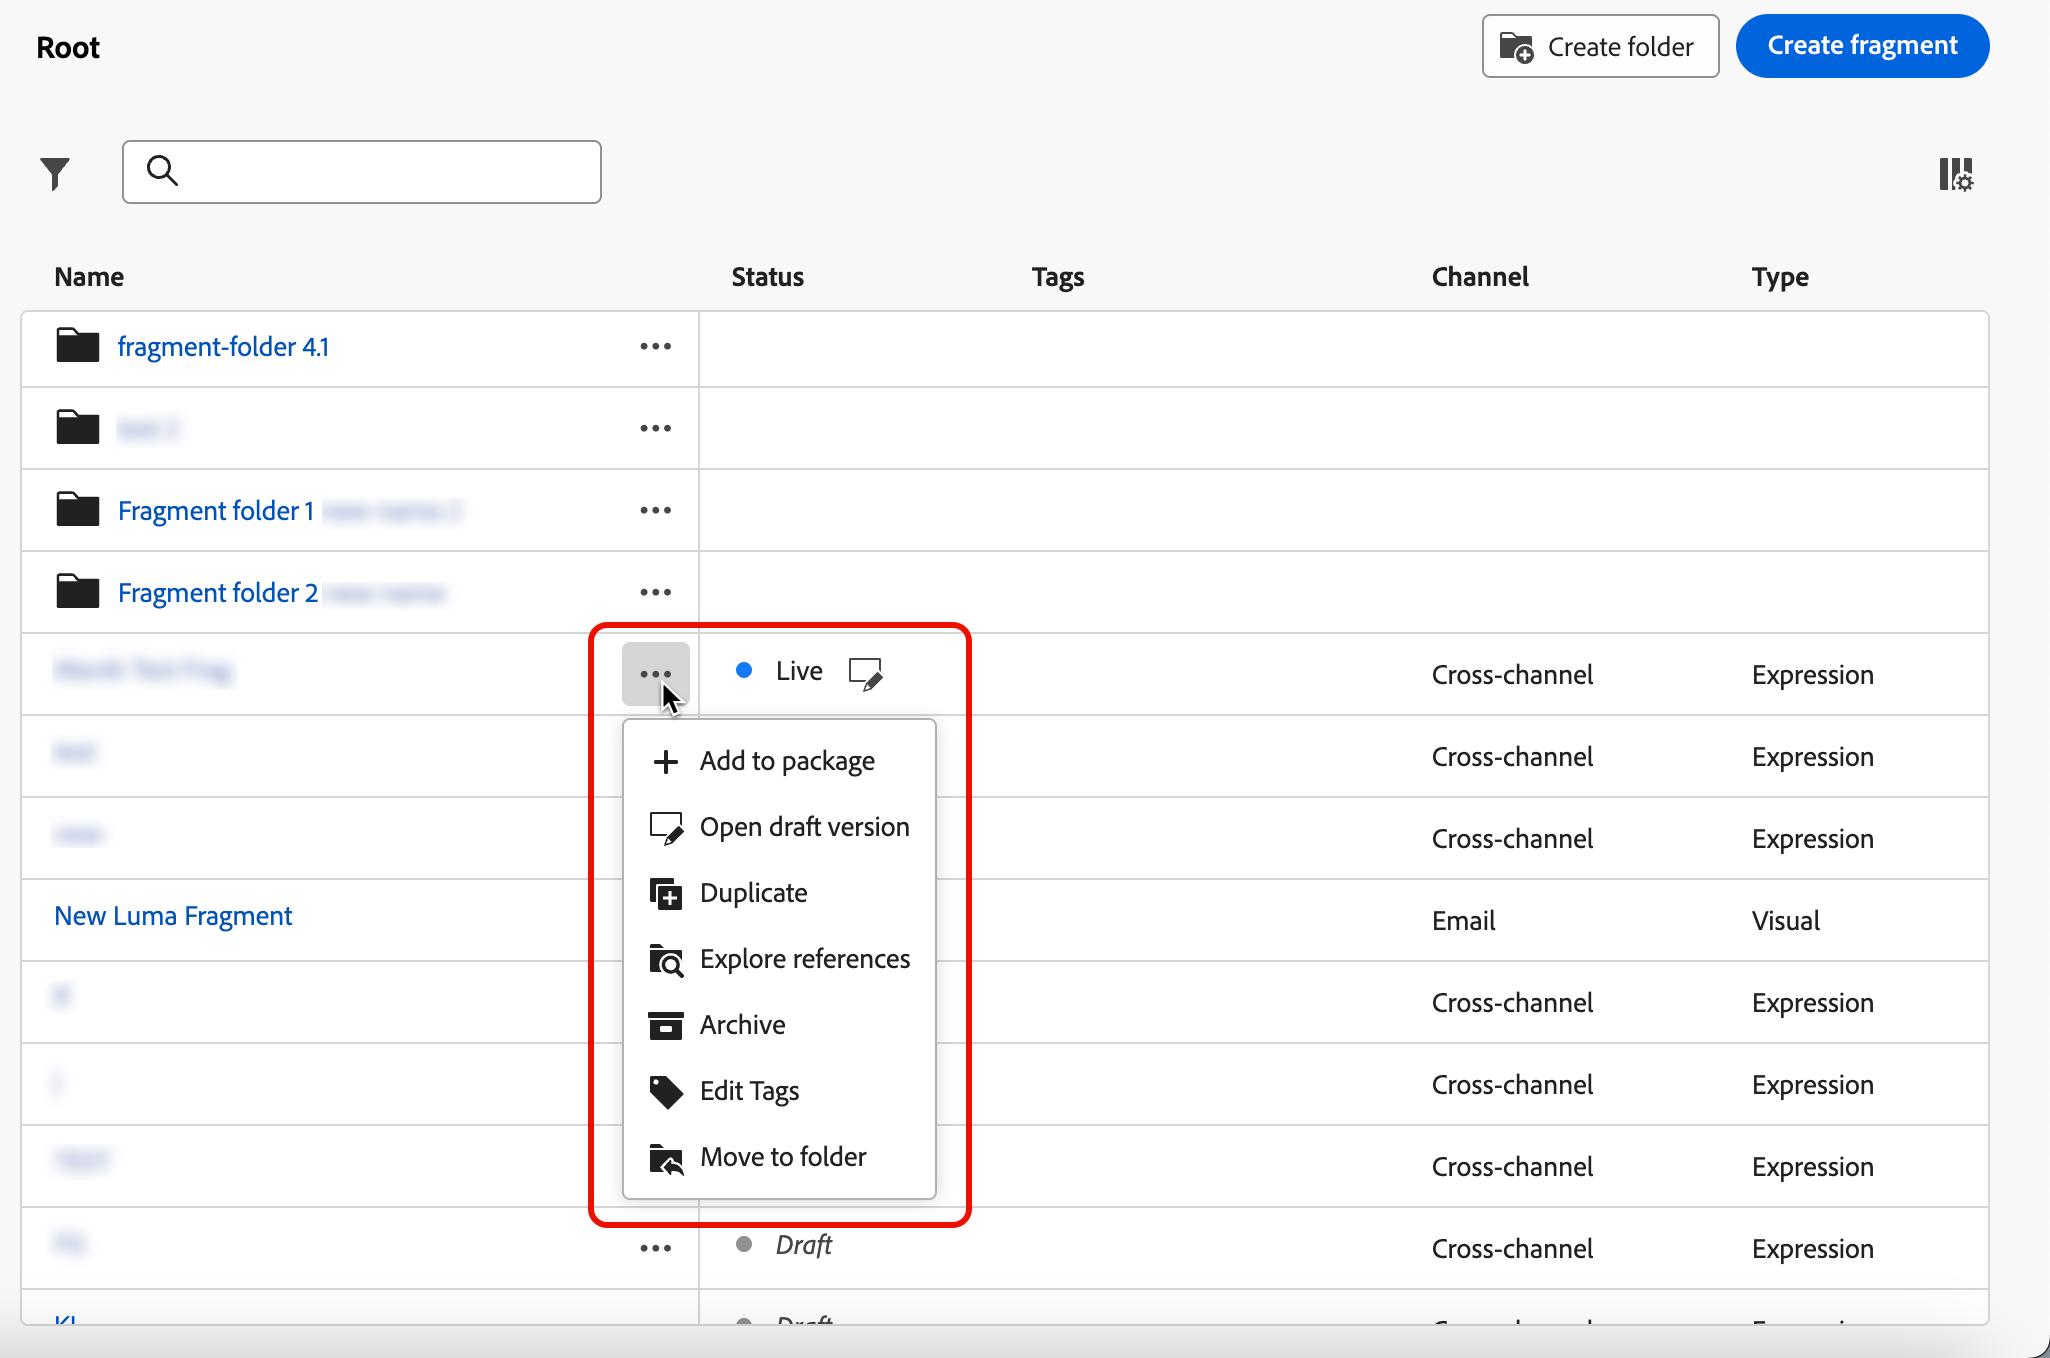Image resolution: width=2050 pixels, height=1358 pixels.
Task: Click the Fragment folder 2 folder icon
Action: coord(77,592)
